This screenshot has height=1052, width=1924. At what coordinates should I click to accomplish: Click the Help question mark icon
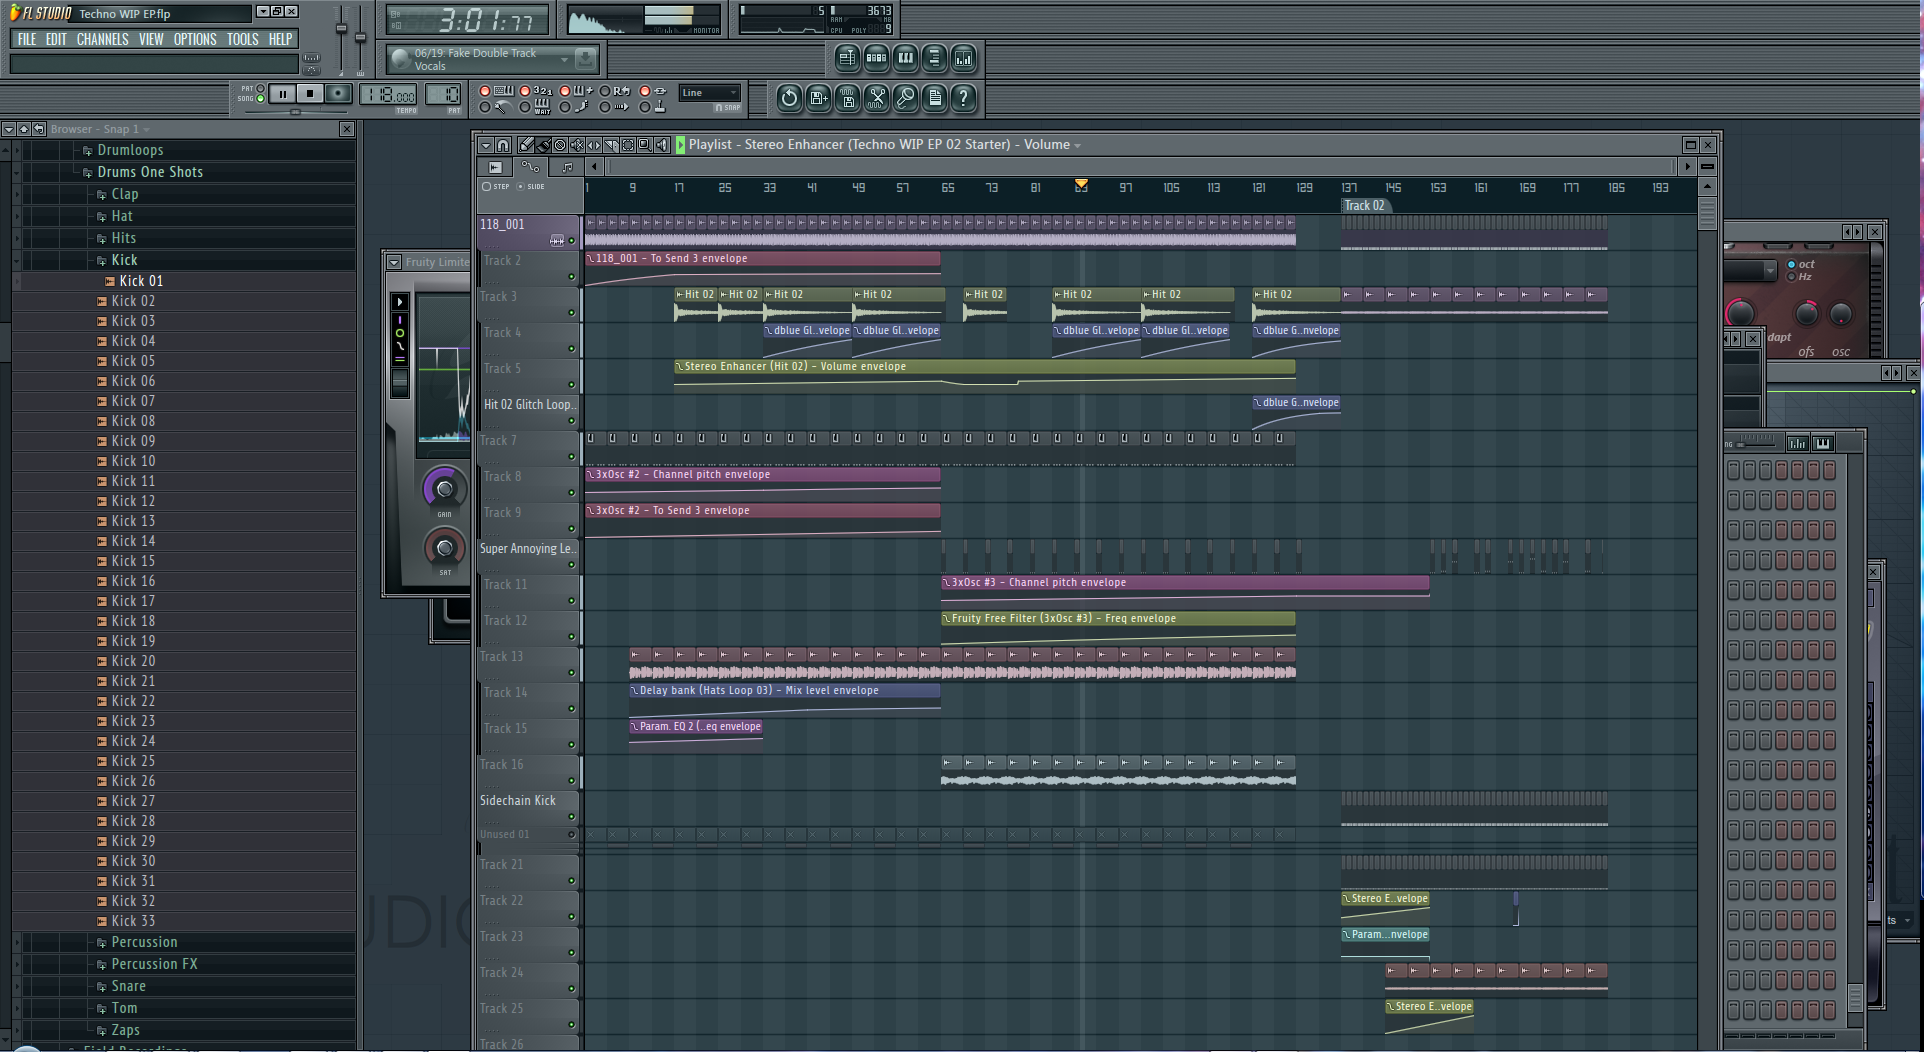pos(963,98)
